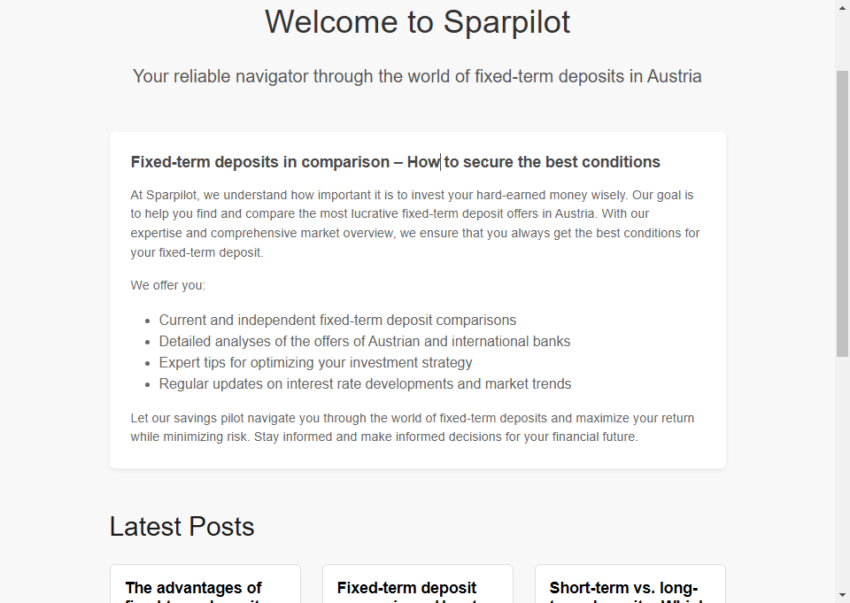Click the bullet about interest rate developments
The height and width of the screenshot is (603, 850).
(x=365, y=383)
